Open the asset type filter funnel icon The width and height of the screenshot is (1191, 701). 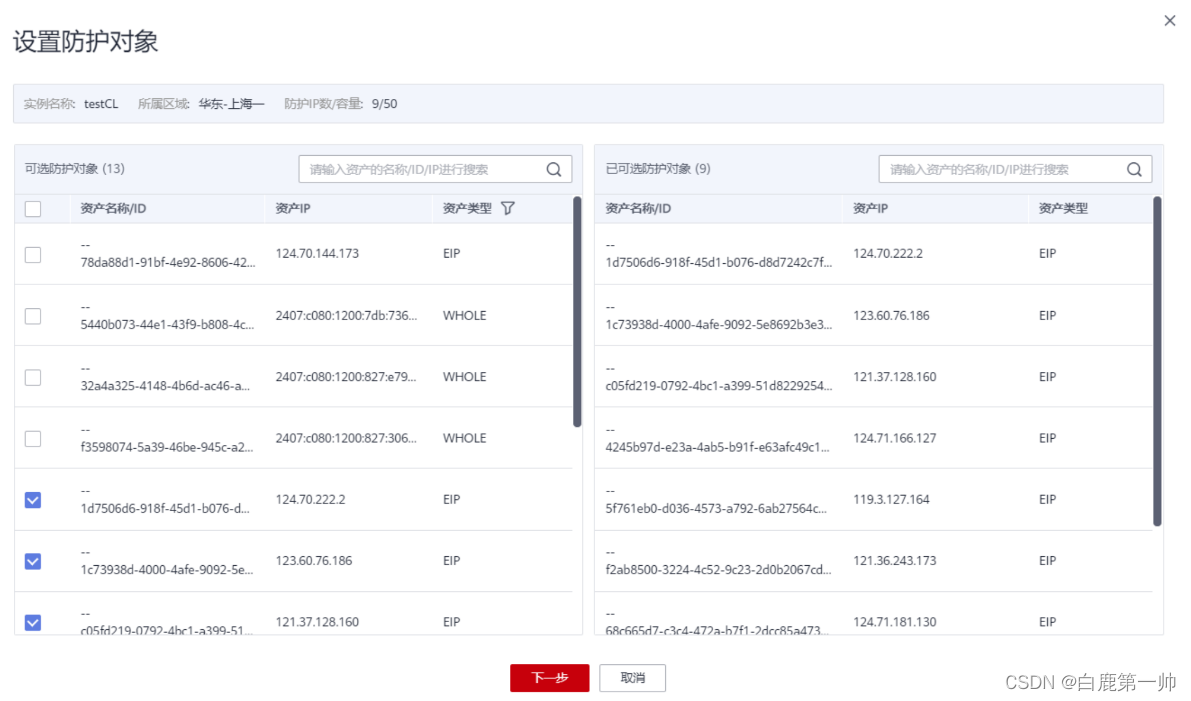click(508, 208)
